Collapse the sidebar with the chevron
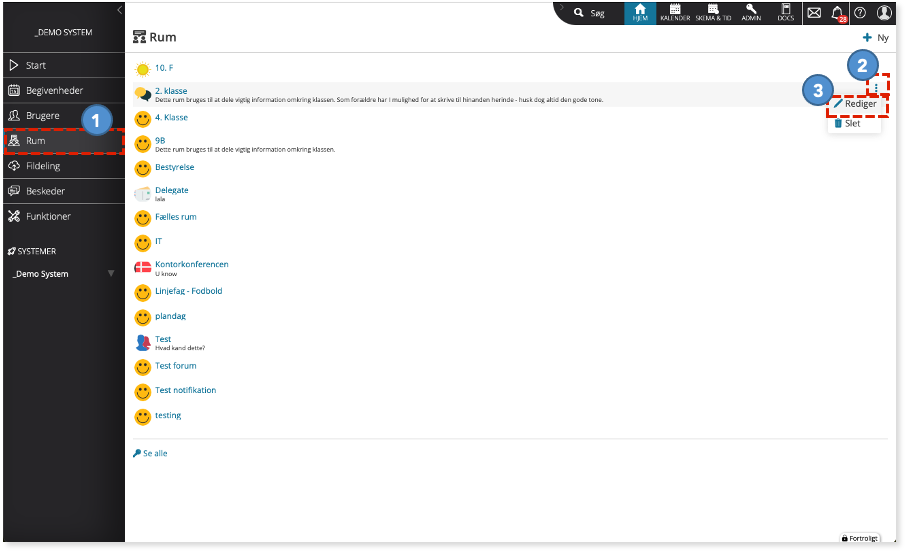This screenshot has width=907, height=554. [120, 10]
